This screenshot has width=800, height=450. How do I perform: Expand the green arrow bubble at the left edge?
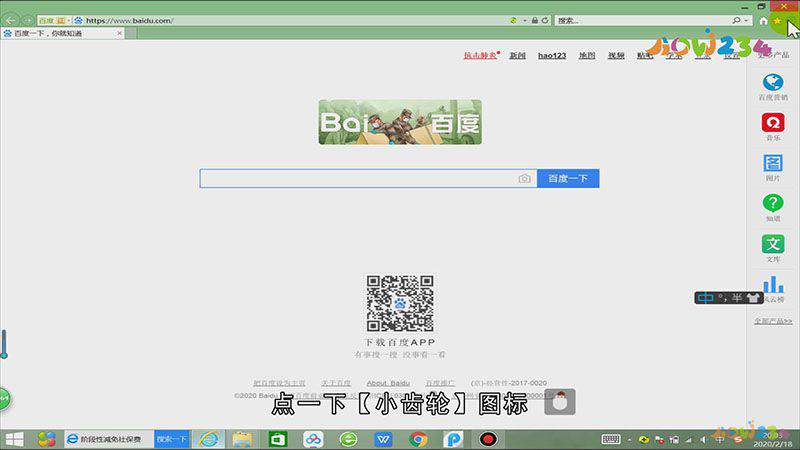4,398
